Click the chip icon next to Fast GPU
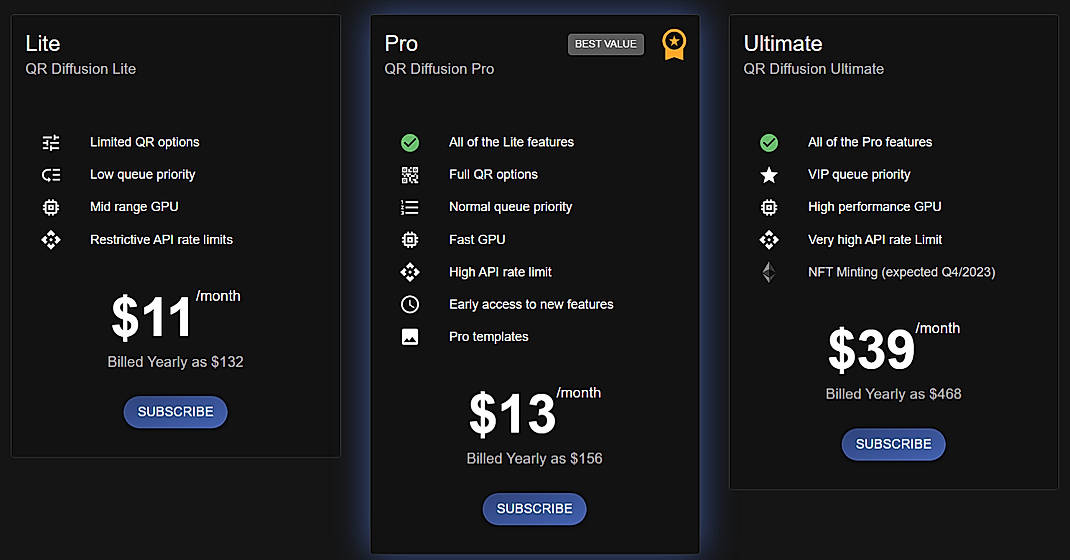Image resolution: width=1070 pixels, height=560 pixels. [x=410, y=239]
